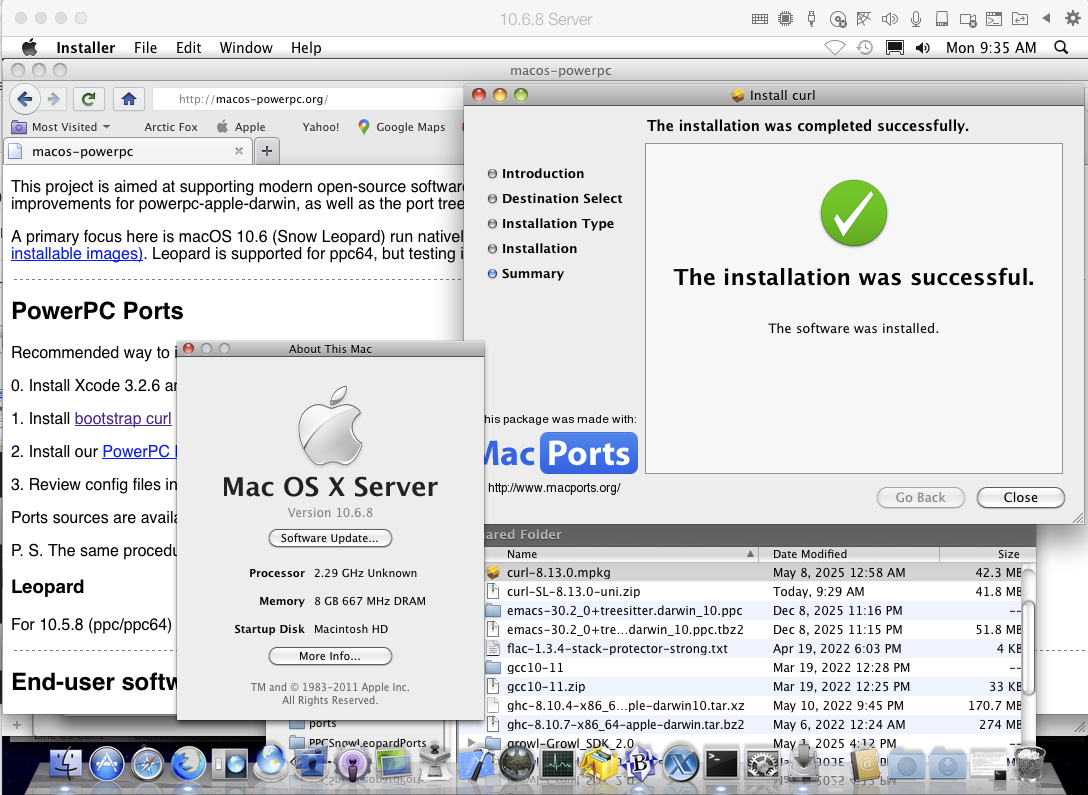Close the macos-powerpc tab with x
The height and width of the screenshot is (795, 1088).
coord(239,151)
